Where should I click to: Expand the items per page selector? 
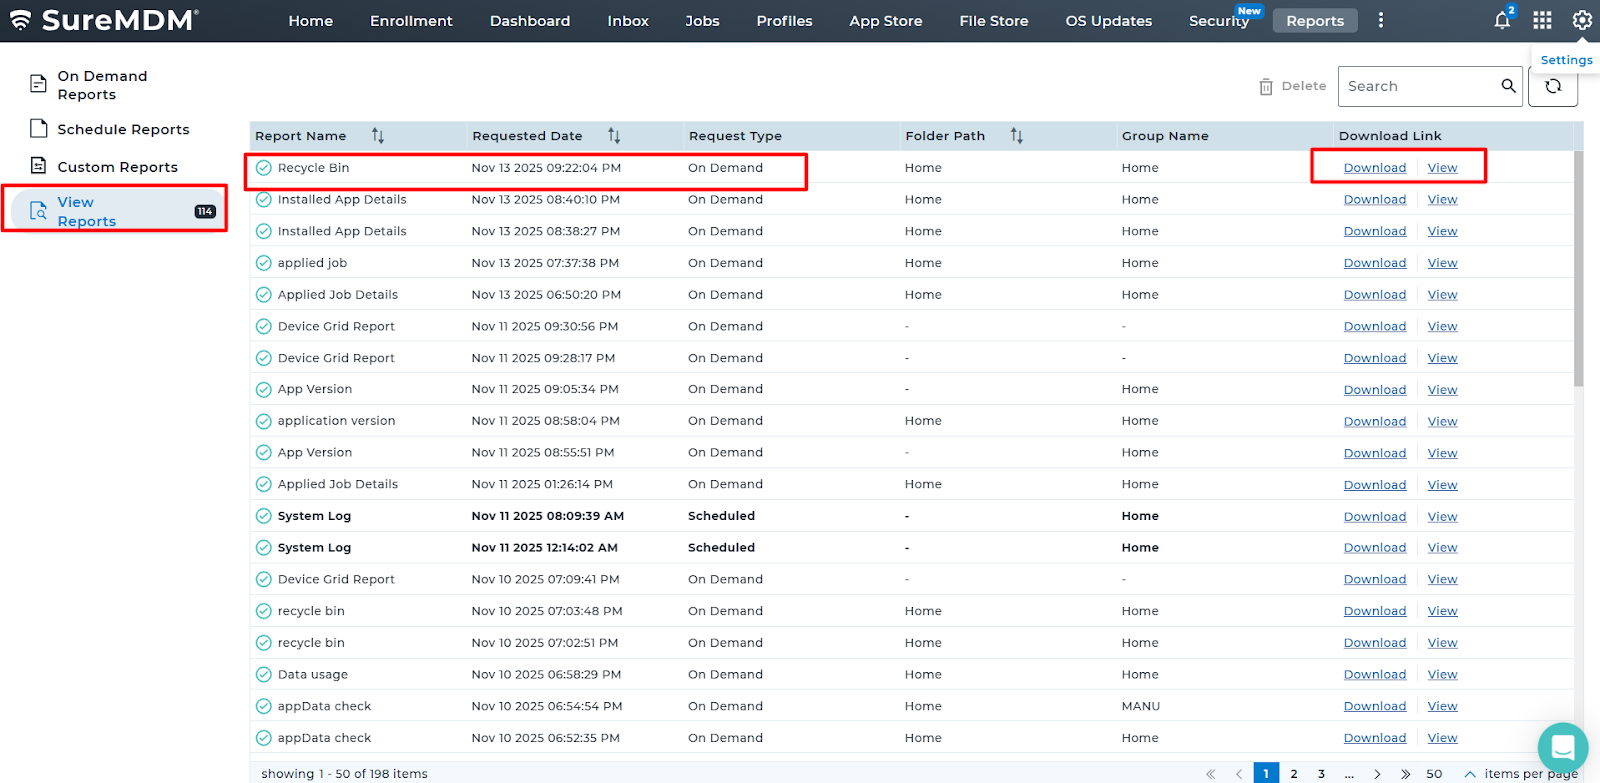point(1469,774)
